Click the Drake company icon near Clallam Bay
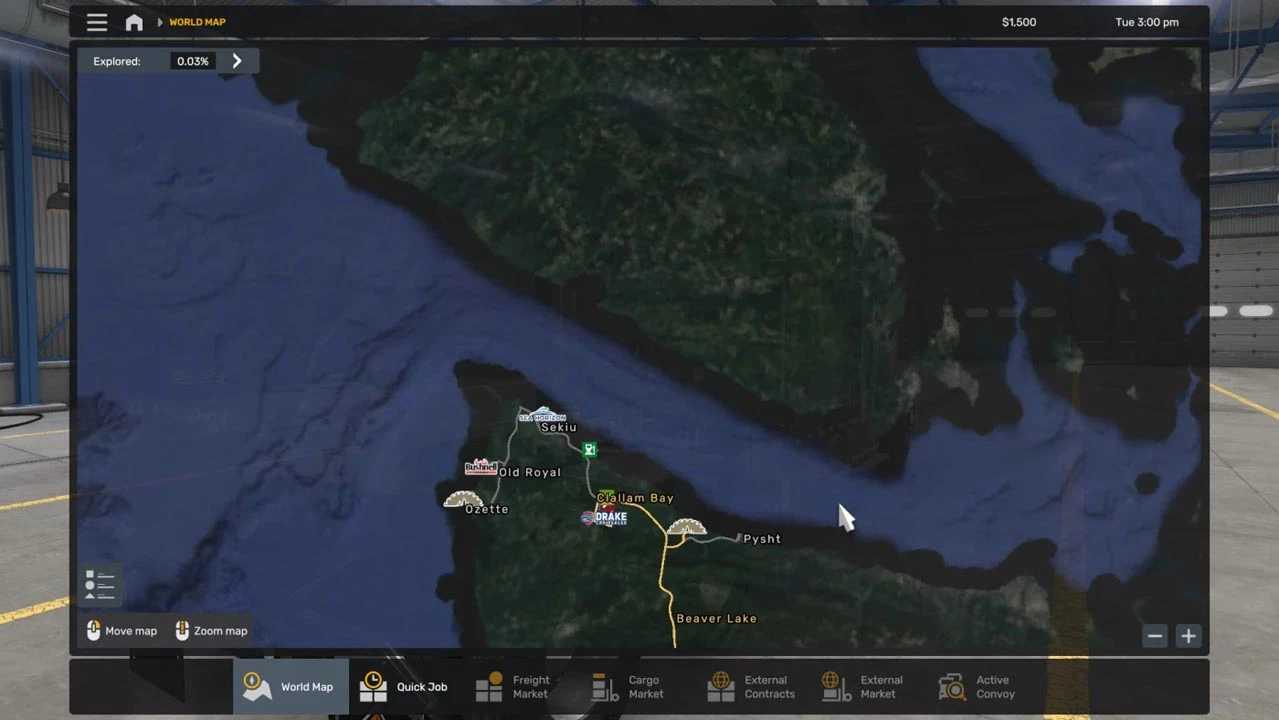Image resolution: width=1279 pixels, height=720 pixels. coord(605,517)
